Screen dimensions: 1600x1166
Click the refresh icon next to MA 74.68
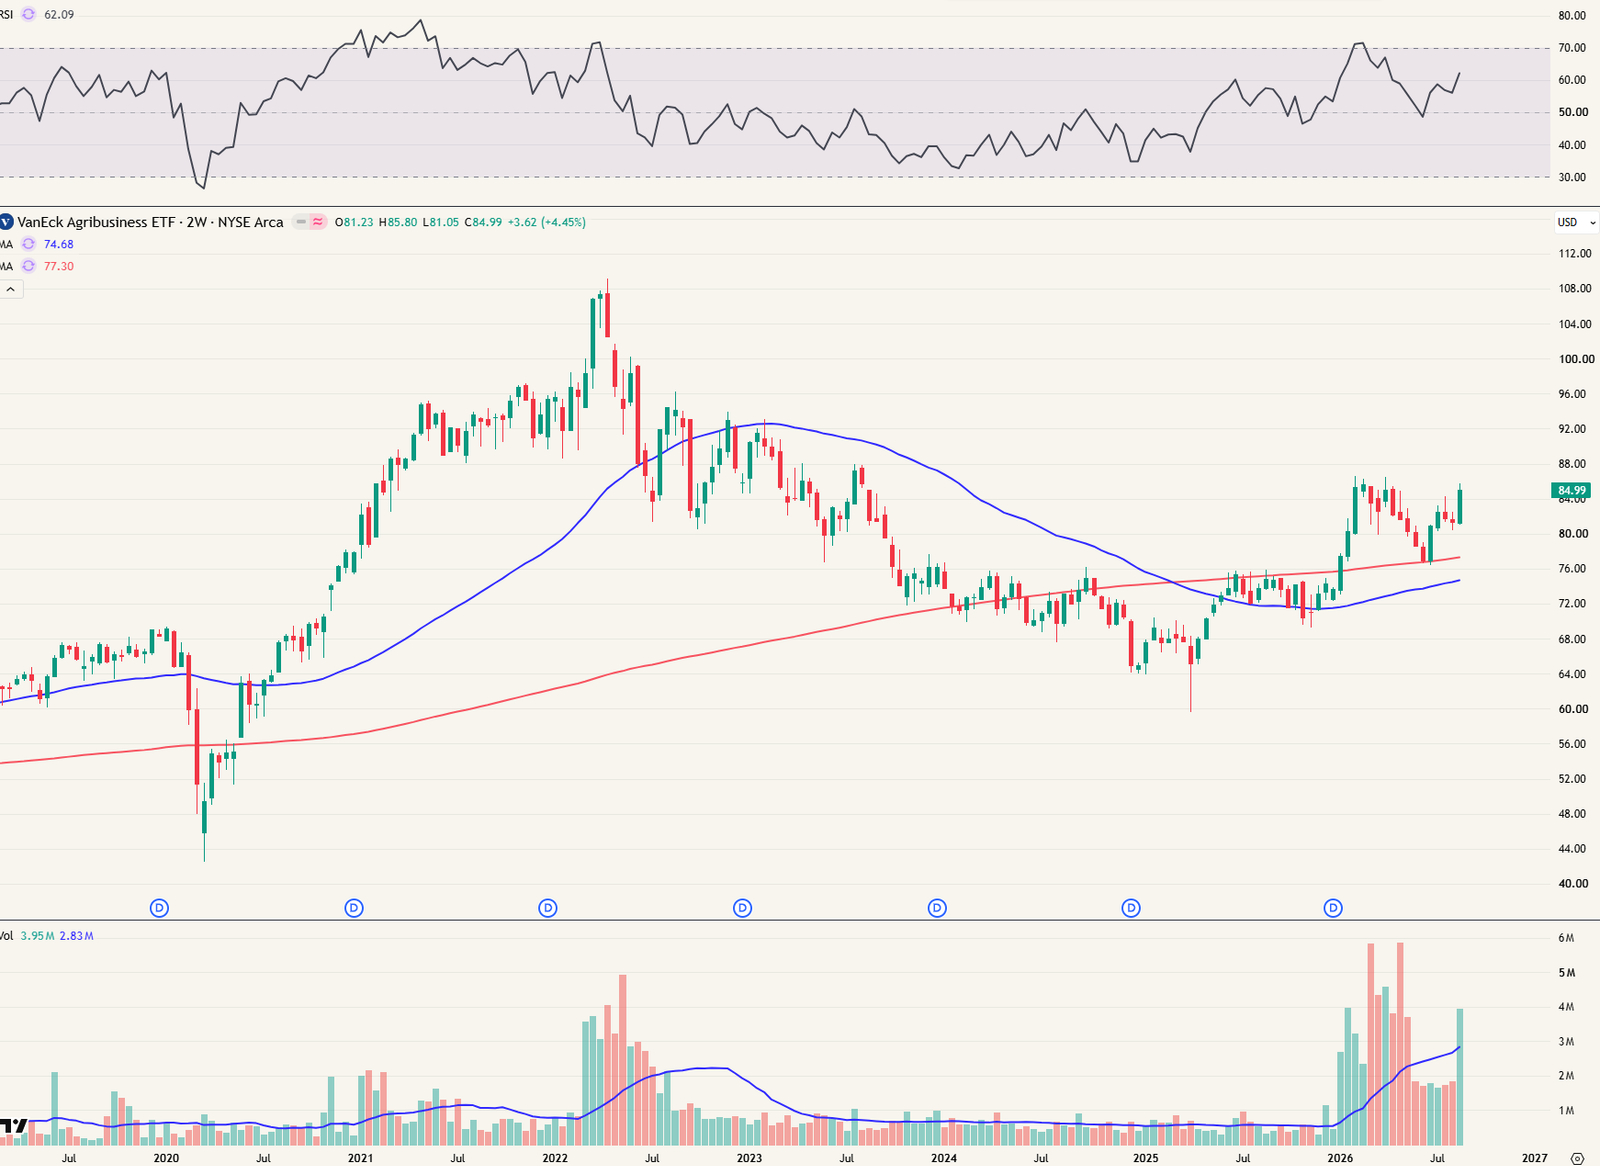pos(28,244)
